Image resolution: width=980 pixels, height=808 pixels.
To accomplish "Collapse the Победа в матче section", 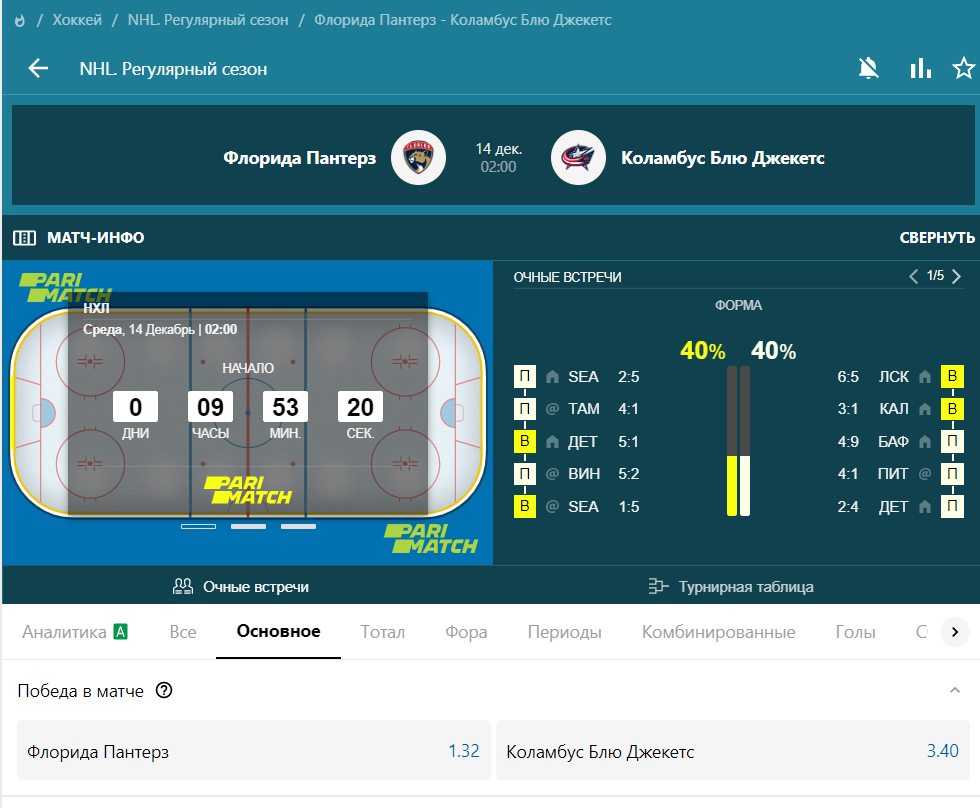I will pyautogui.click(x=954, y=691).
